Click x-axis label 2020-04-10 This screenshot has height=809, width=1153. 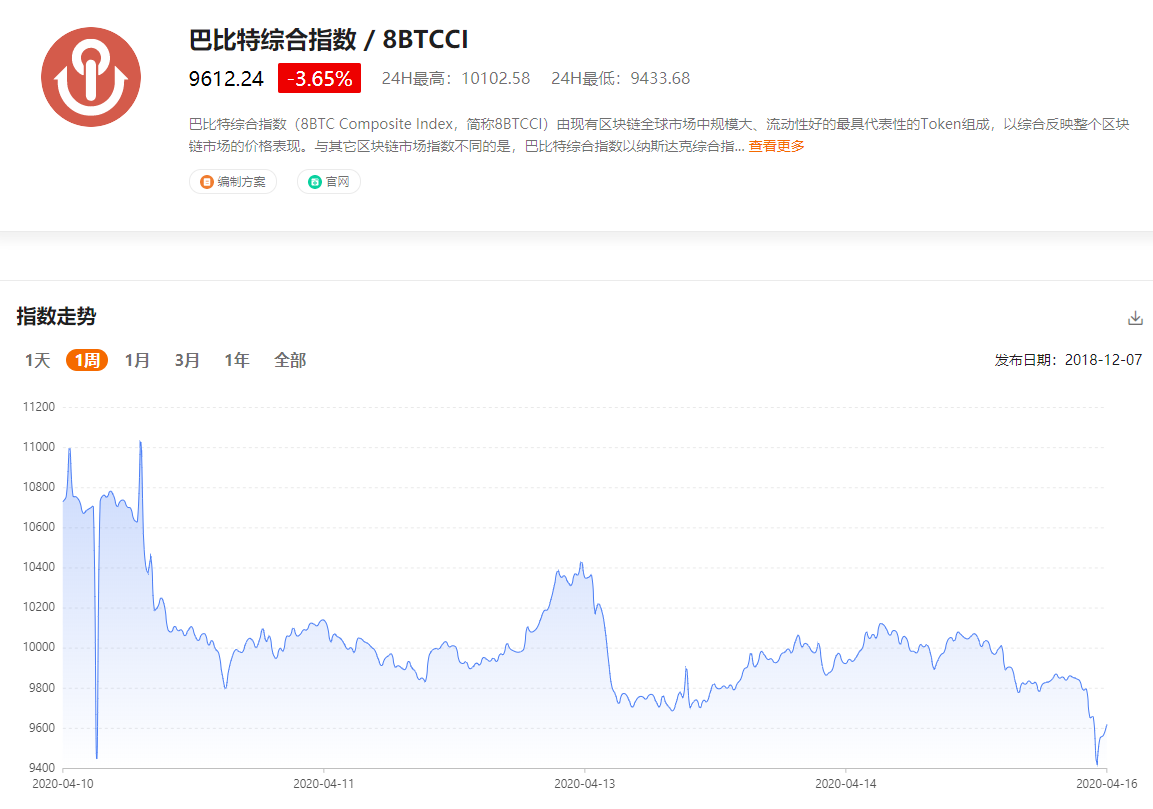(63, 784)
